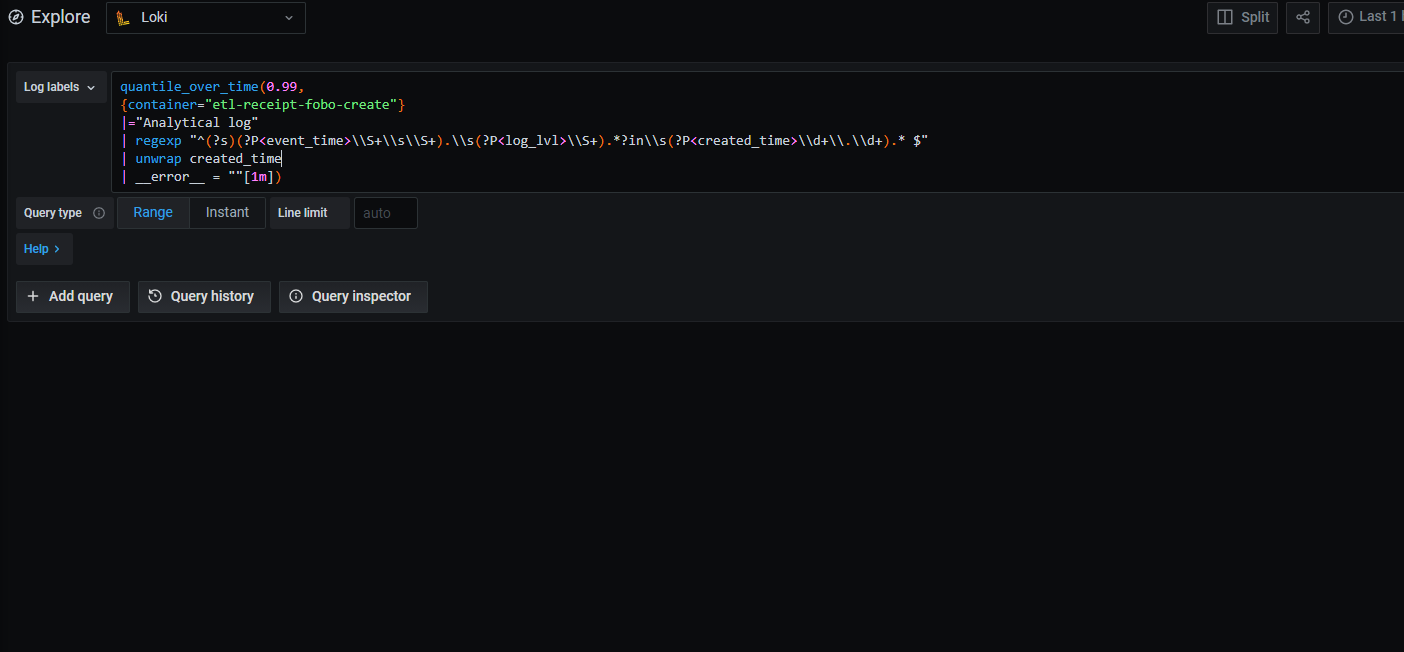The width and height of the screenshot is (1404, 652).
Task: Click the Explore compass icon
Action: tap(16, 17)
